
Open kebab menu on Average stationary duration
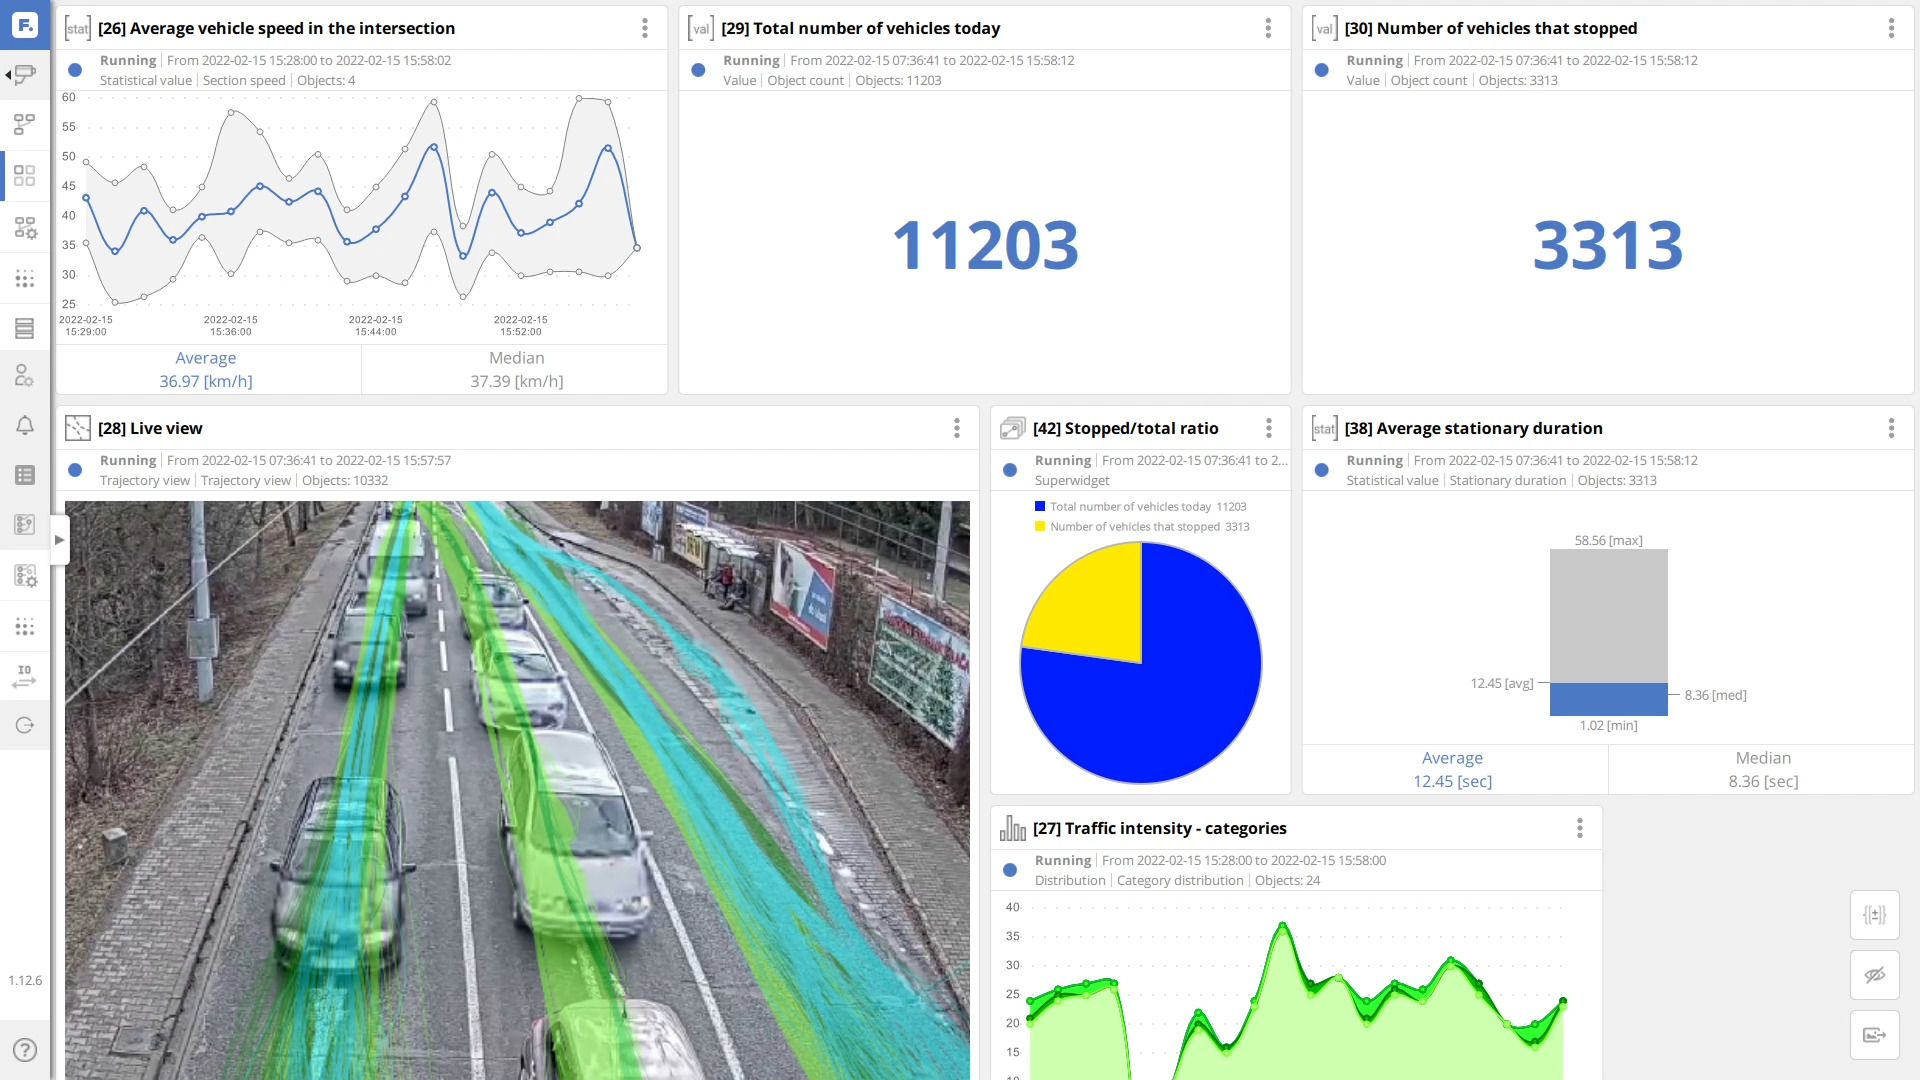1891,428
